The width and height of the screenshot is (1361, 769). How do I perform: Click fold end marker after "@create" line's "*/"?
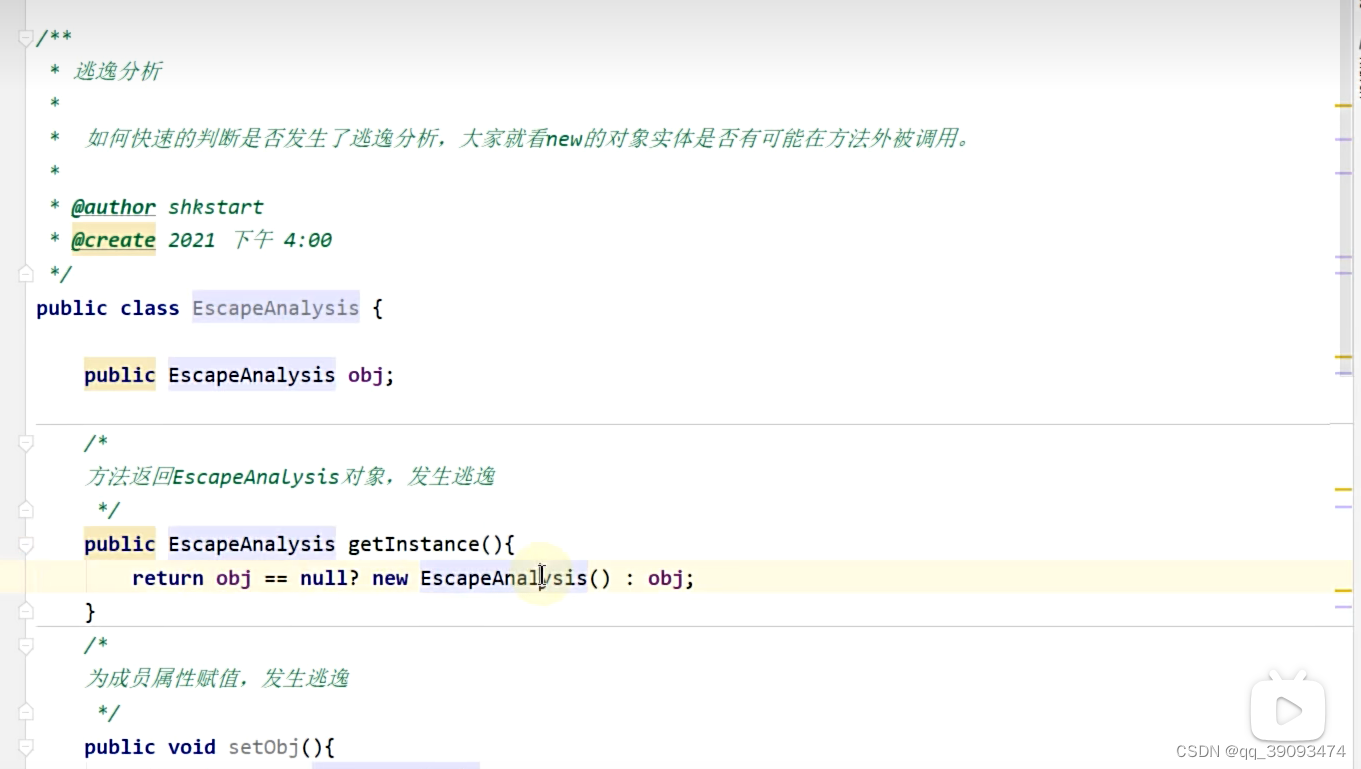click(x=26, y=273)
